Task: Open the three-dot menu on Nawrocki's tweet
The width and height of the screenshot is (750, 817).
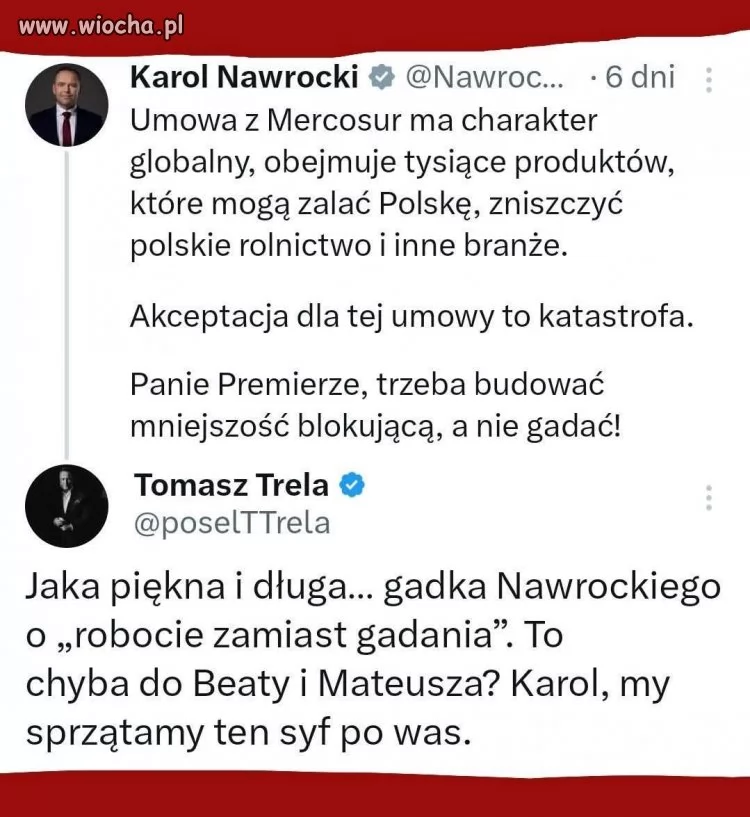Action: tap(709, 80)
